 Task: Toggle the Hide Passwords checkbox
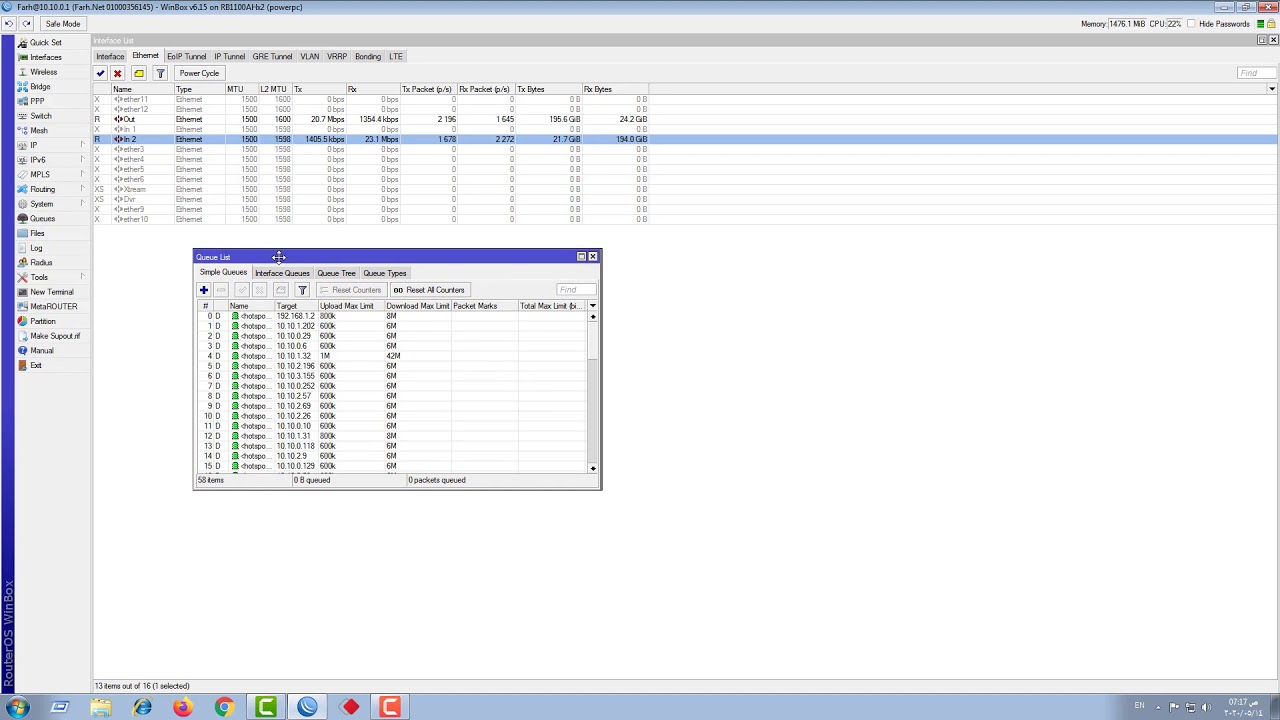coord(1191,24)
